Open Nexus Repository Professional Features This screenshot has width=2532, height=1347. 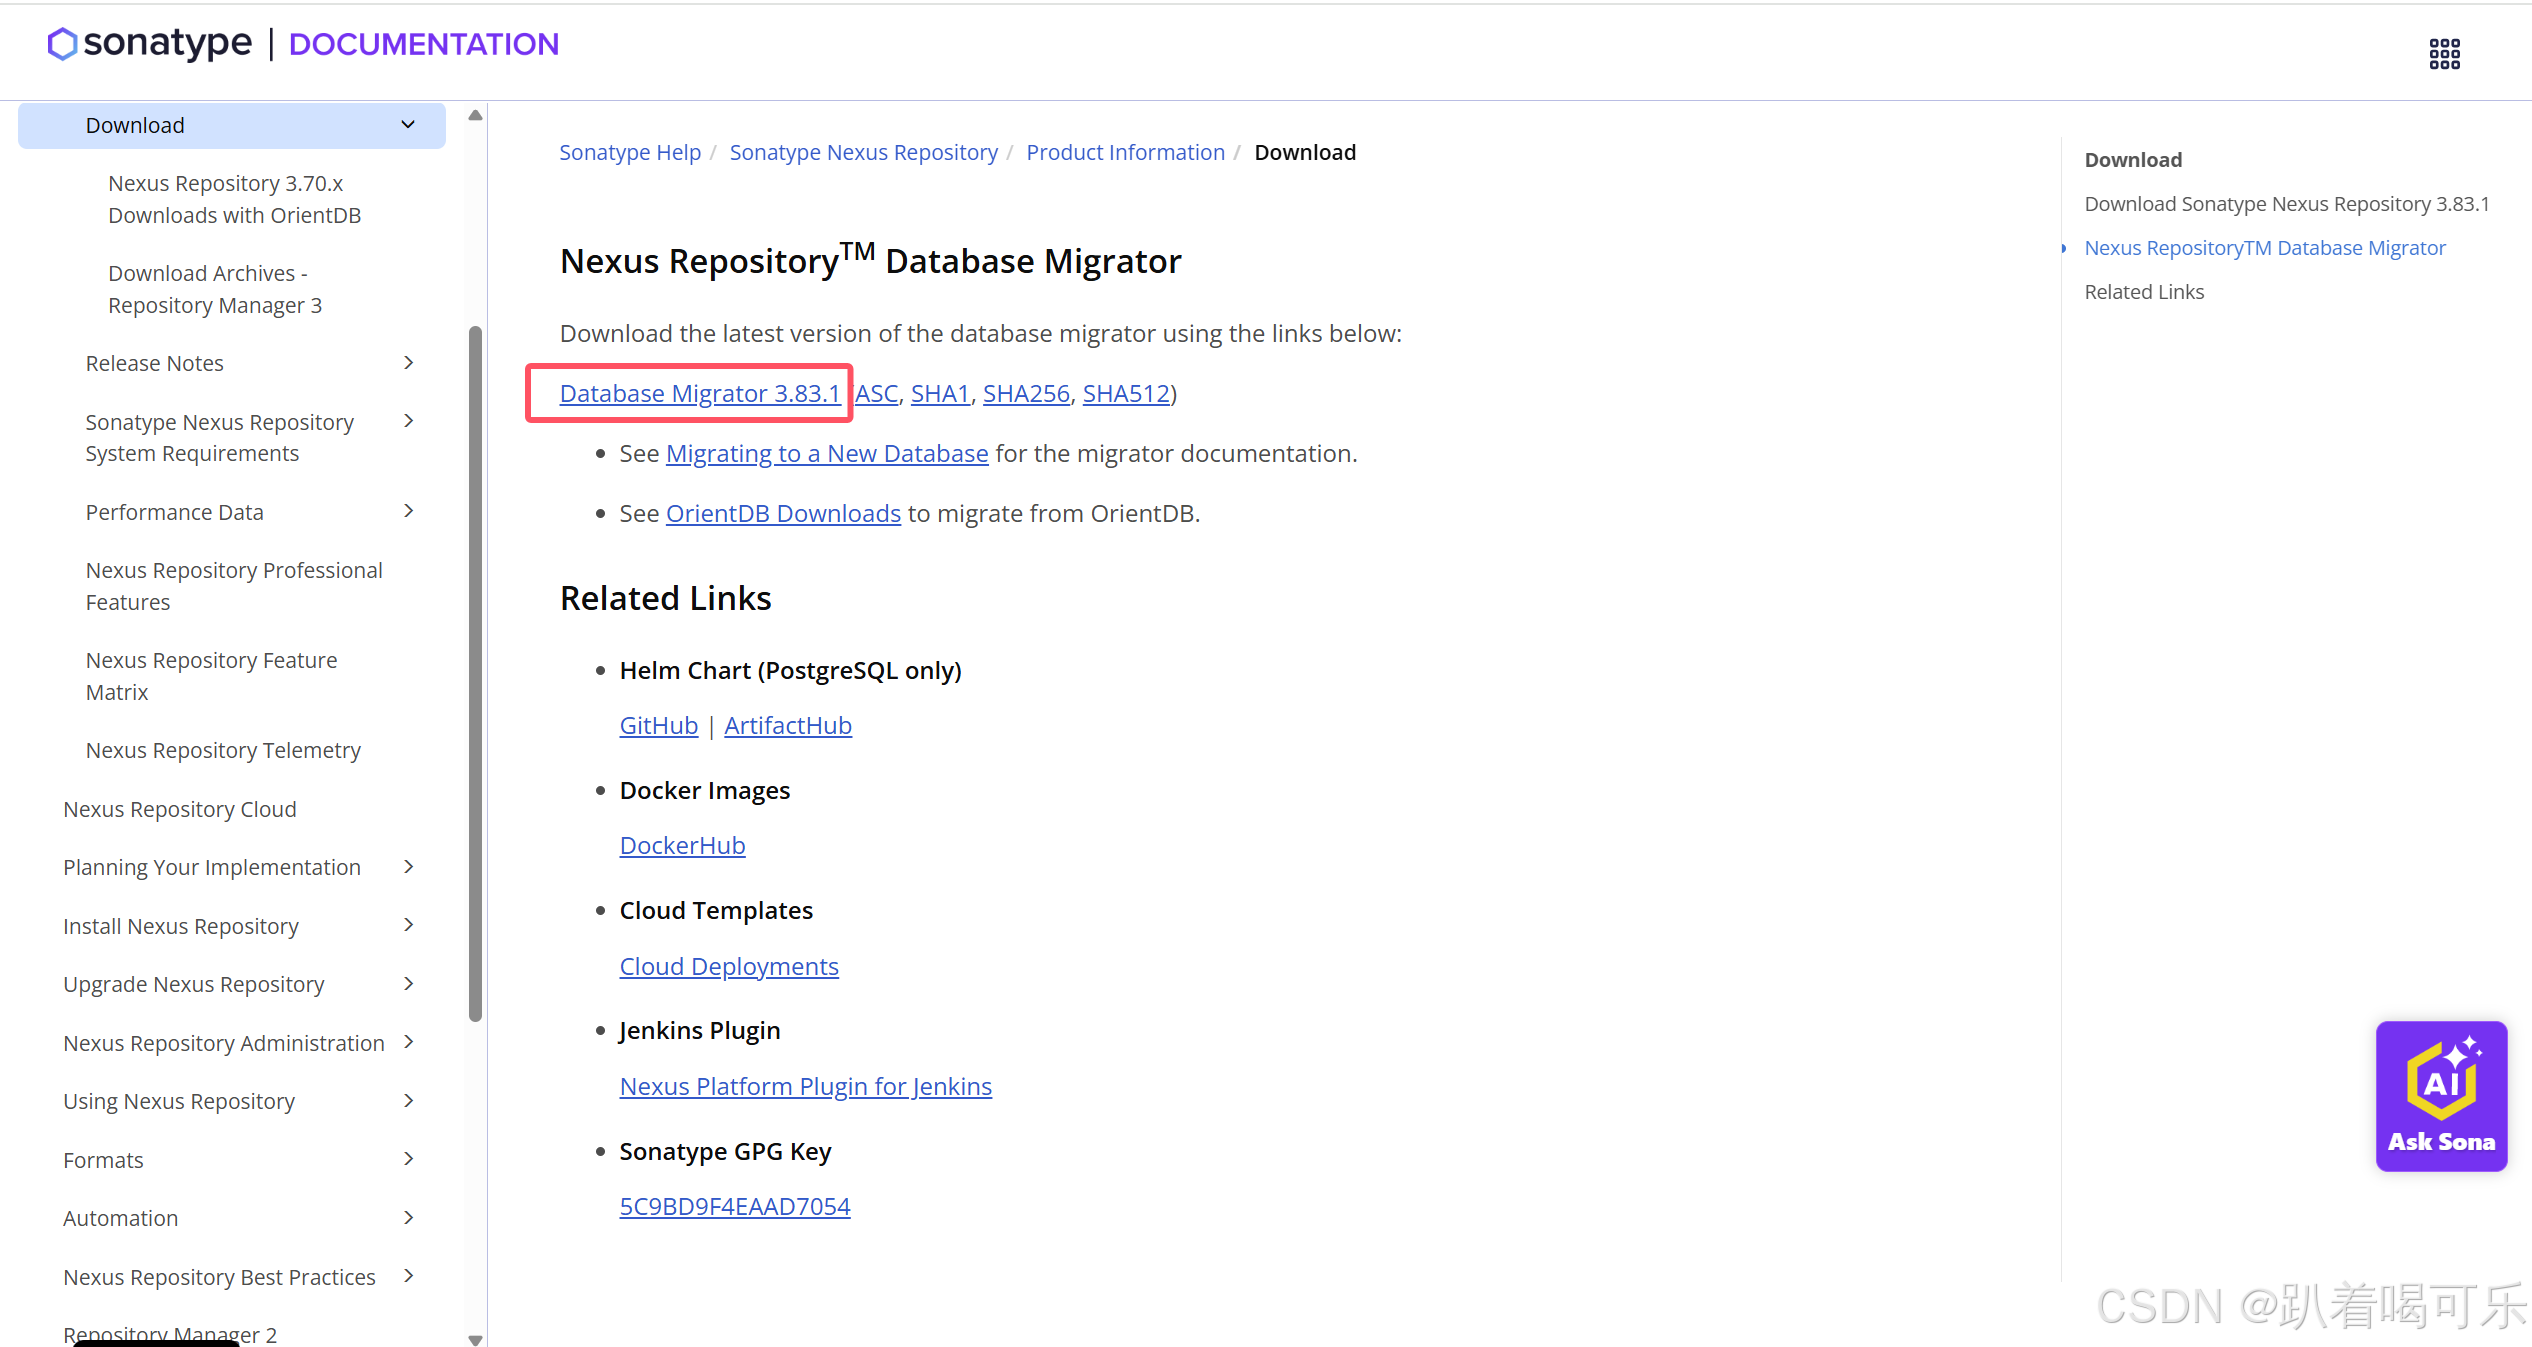[234, 586]
